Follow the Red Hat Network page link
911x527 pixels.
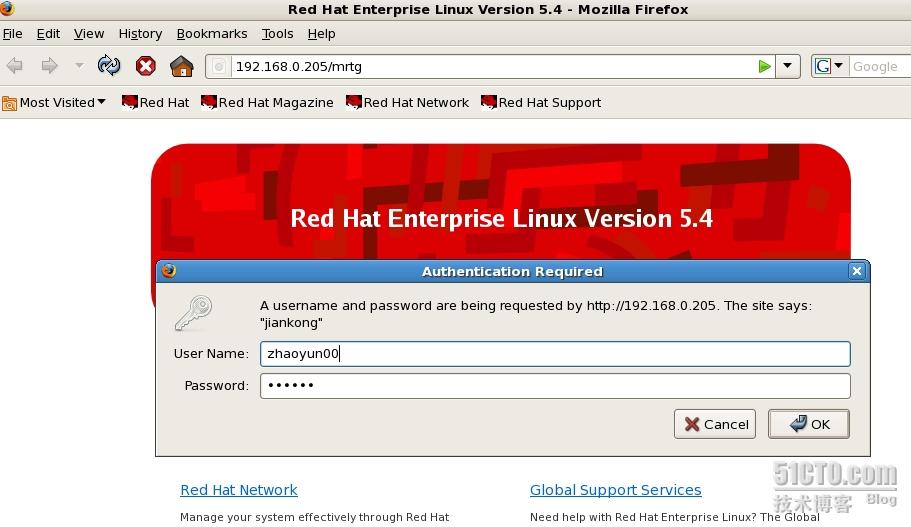pyautogui.click(x=239, y=490)
